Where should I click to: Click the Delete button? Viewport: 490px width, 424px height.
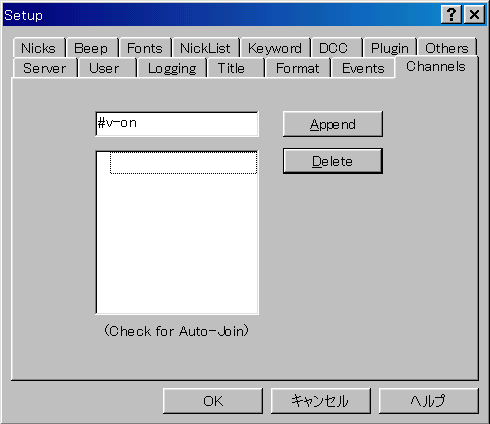pos(333,161)
